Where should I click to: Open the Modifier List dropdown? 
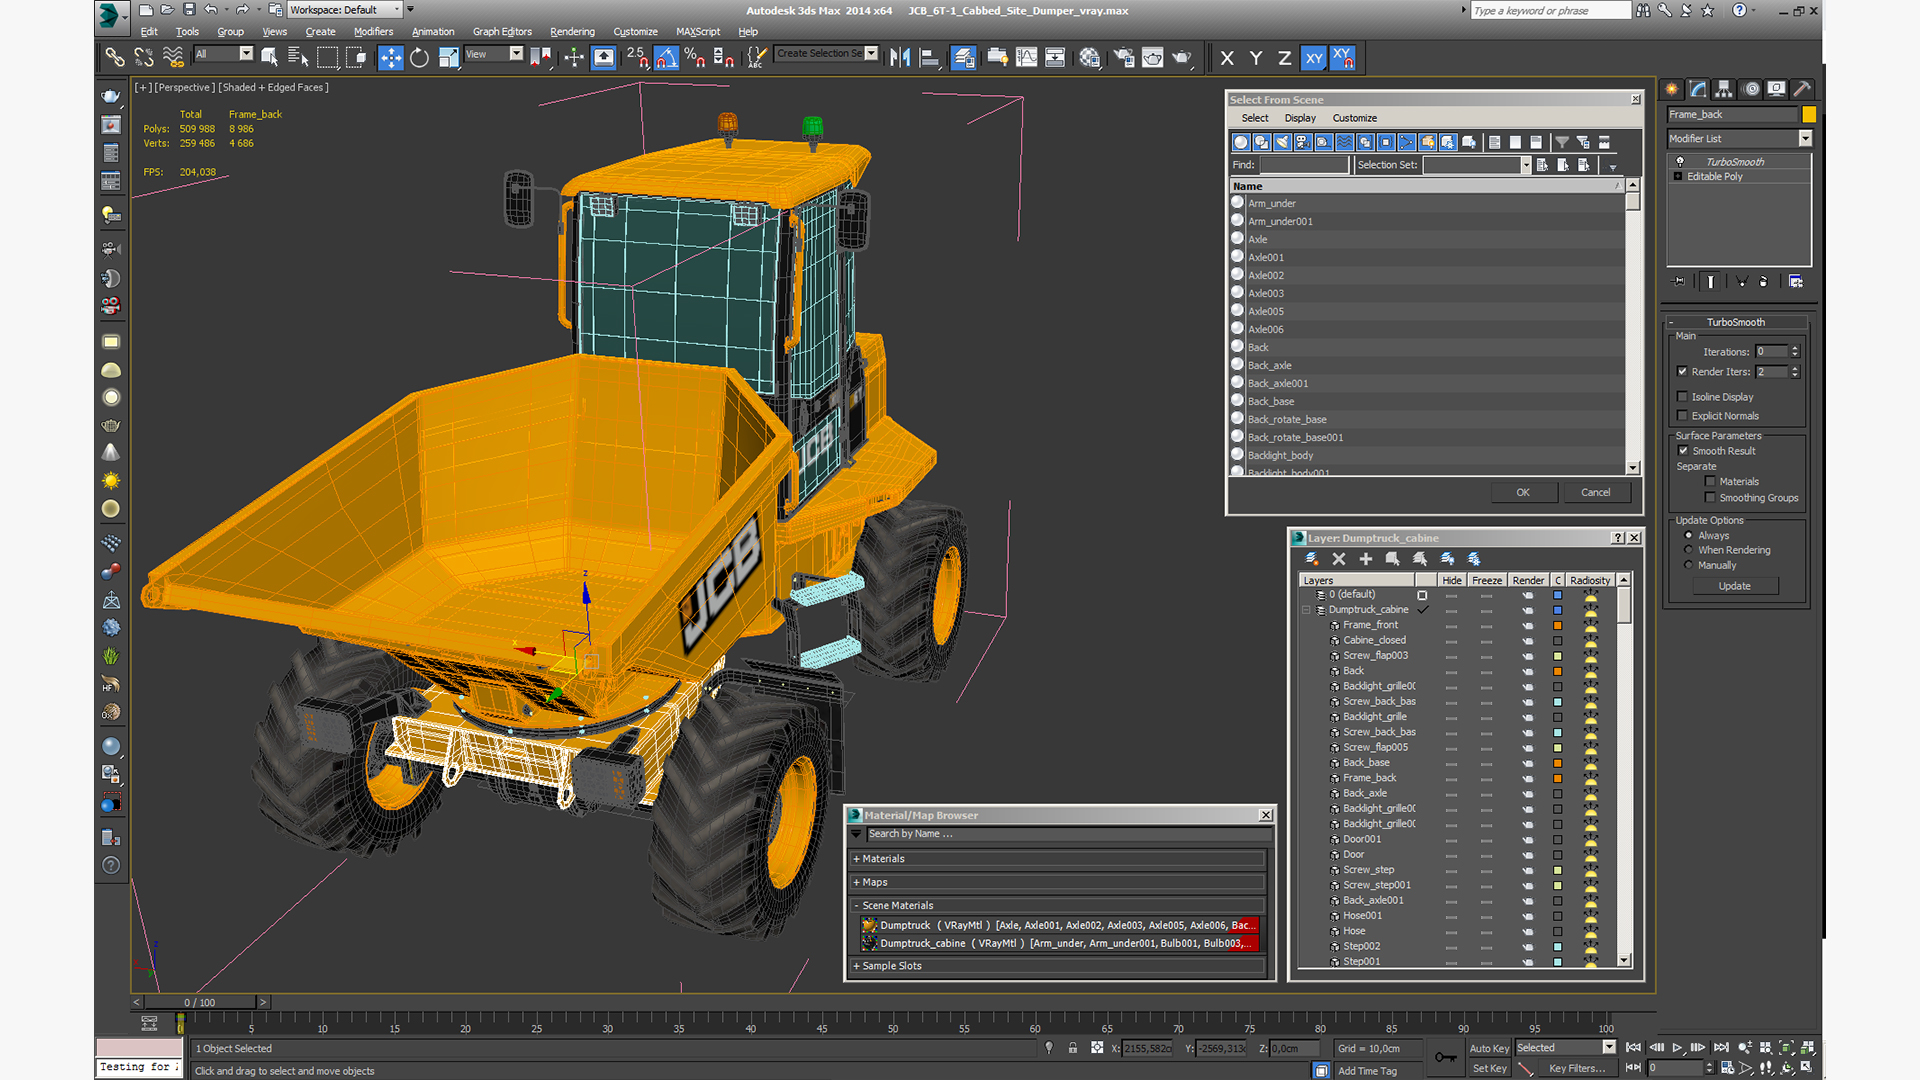(1805, 138)
